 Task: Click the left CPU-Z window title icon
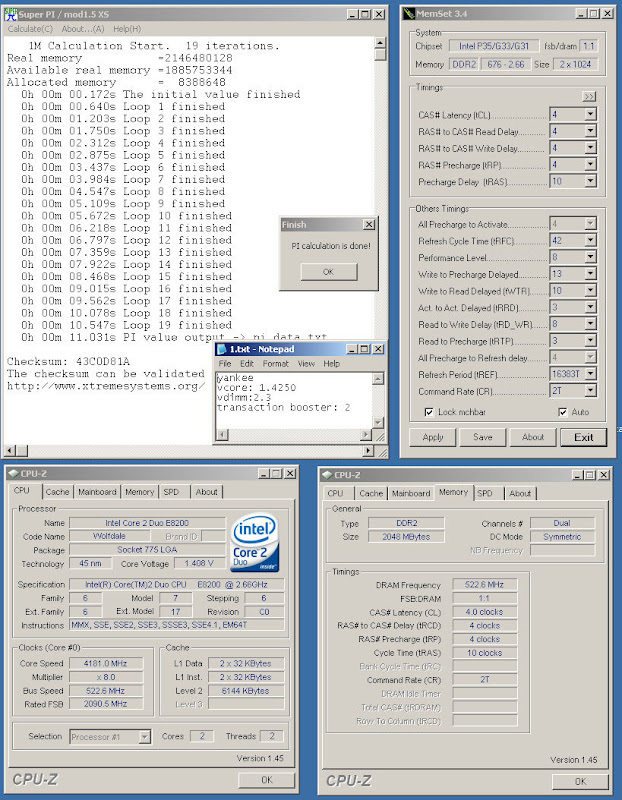pos(13,473)
